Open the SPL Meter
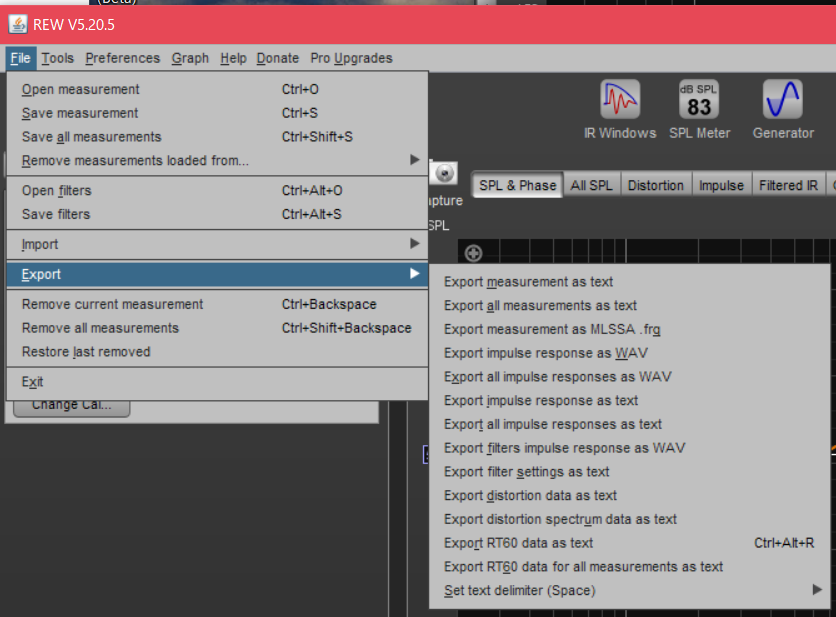The width and height of the screenshot is (836, 617). [x=699, y=109]
